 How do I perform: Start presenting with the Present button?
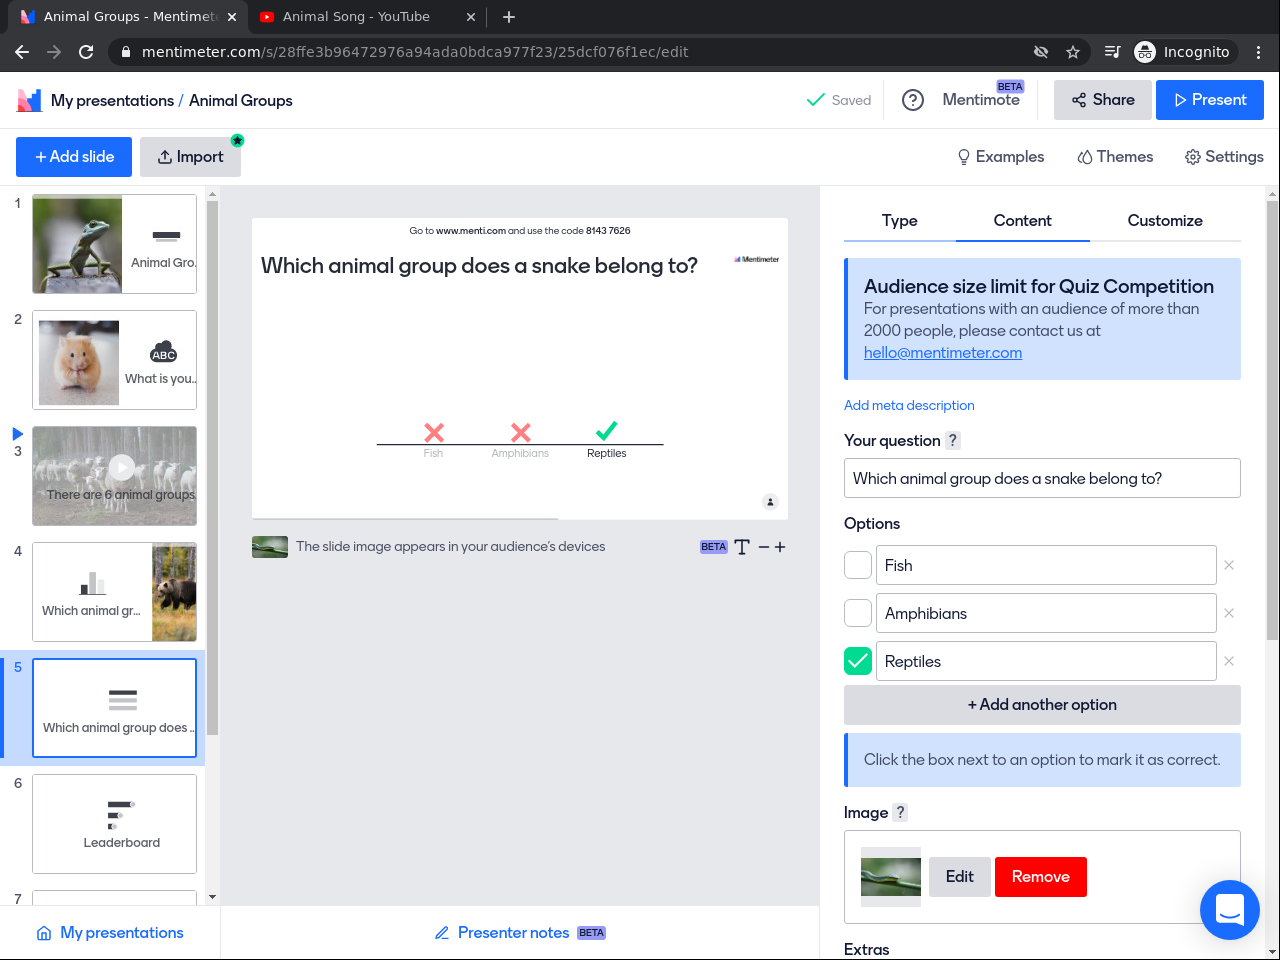(1210, 100)
